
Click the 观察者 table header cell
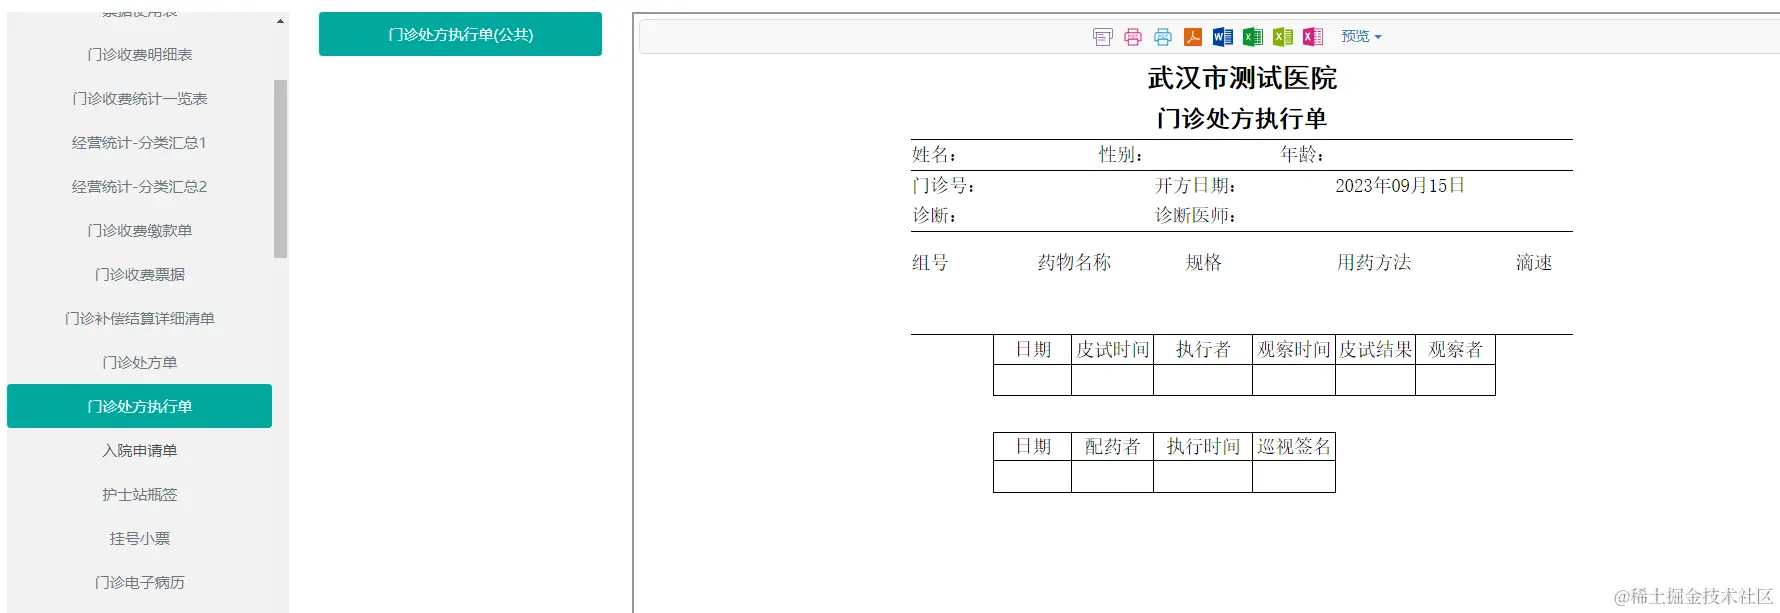tap(1455, 350)
